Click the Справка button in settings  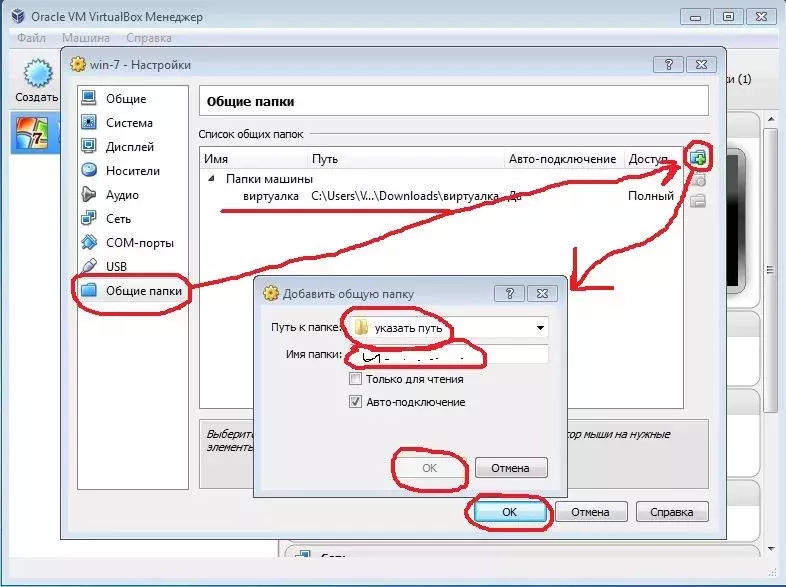click(x=672, y=512)
